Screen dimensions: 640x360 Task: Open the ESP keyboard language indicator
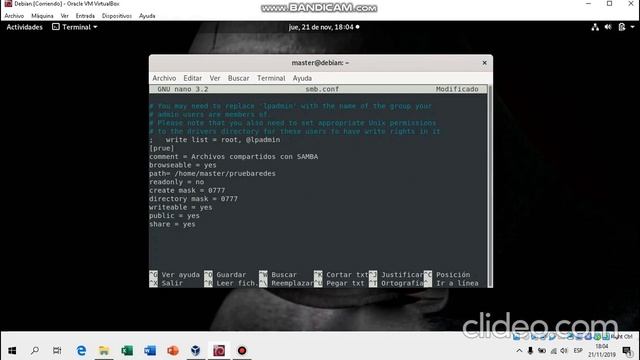pyautogui.click(x=578, y=351)
